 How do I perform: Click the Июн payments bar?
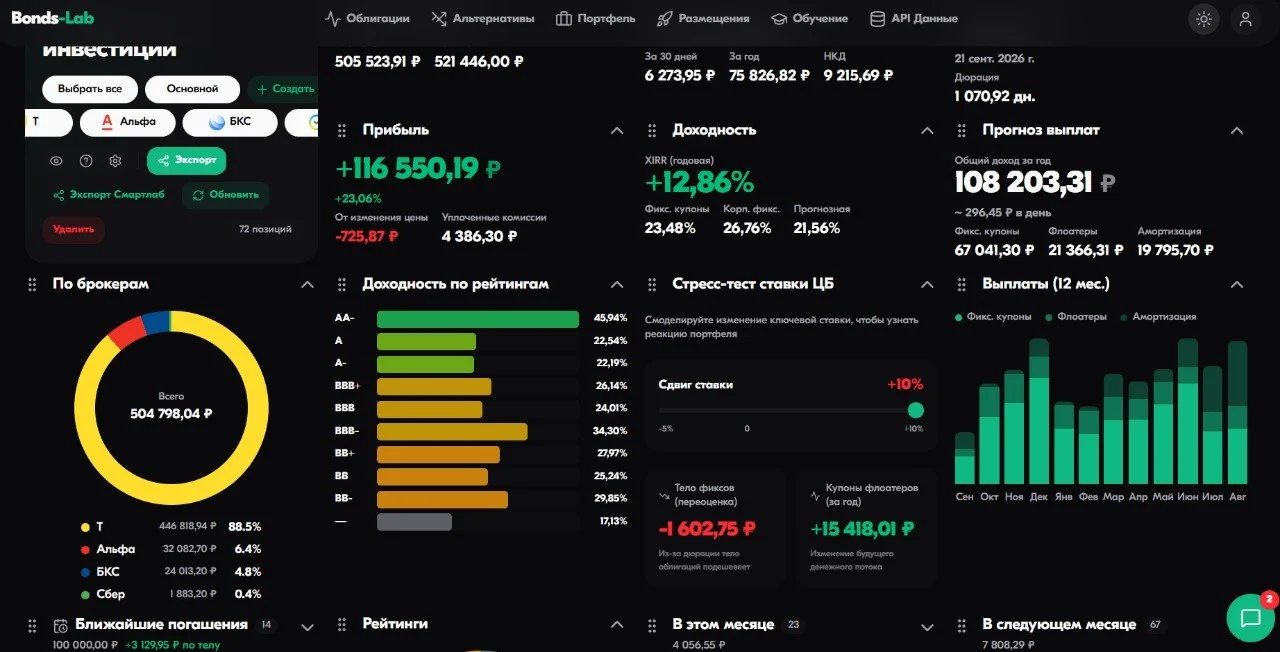tap(1188, 411)
